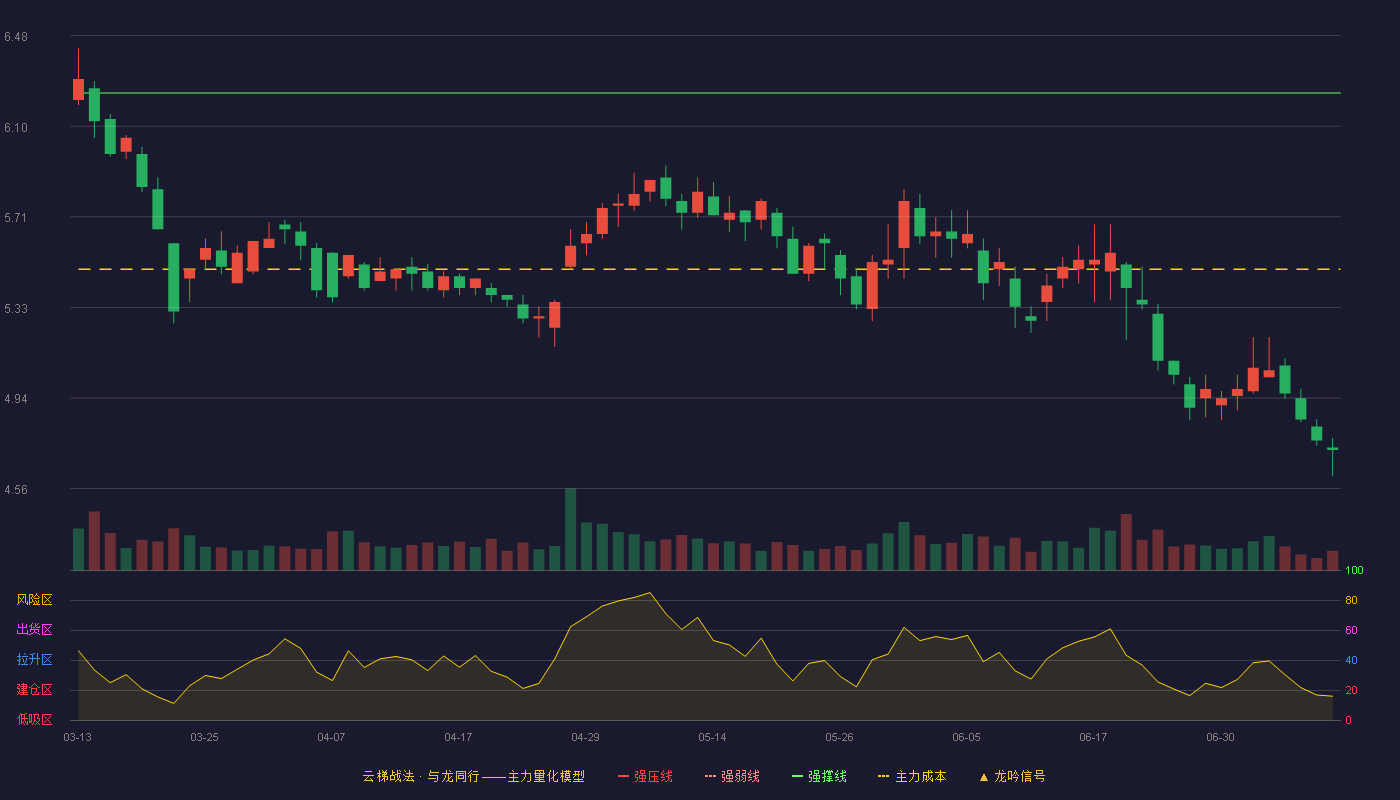The height and width of the screenshot is (800, 1400).
Task: Click the 03-25 date label
Action: pos(204,737)
